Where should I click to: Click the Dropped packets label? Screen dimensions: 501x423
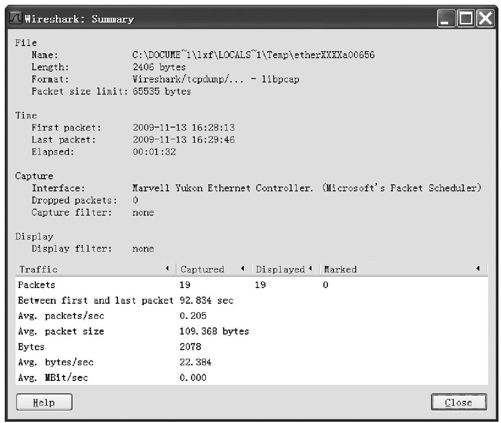pos(74,200)
